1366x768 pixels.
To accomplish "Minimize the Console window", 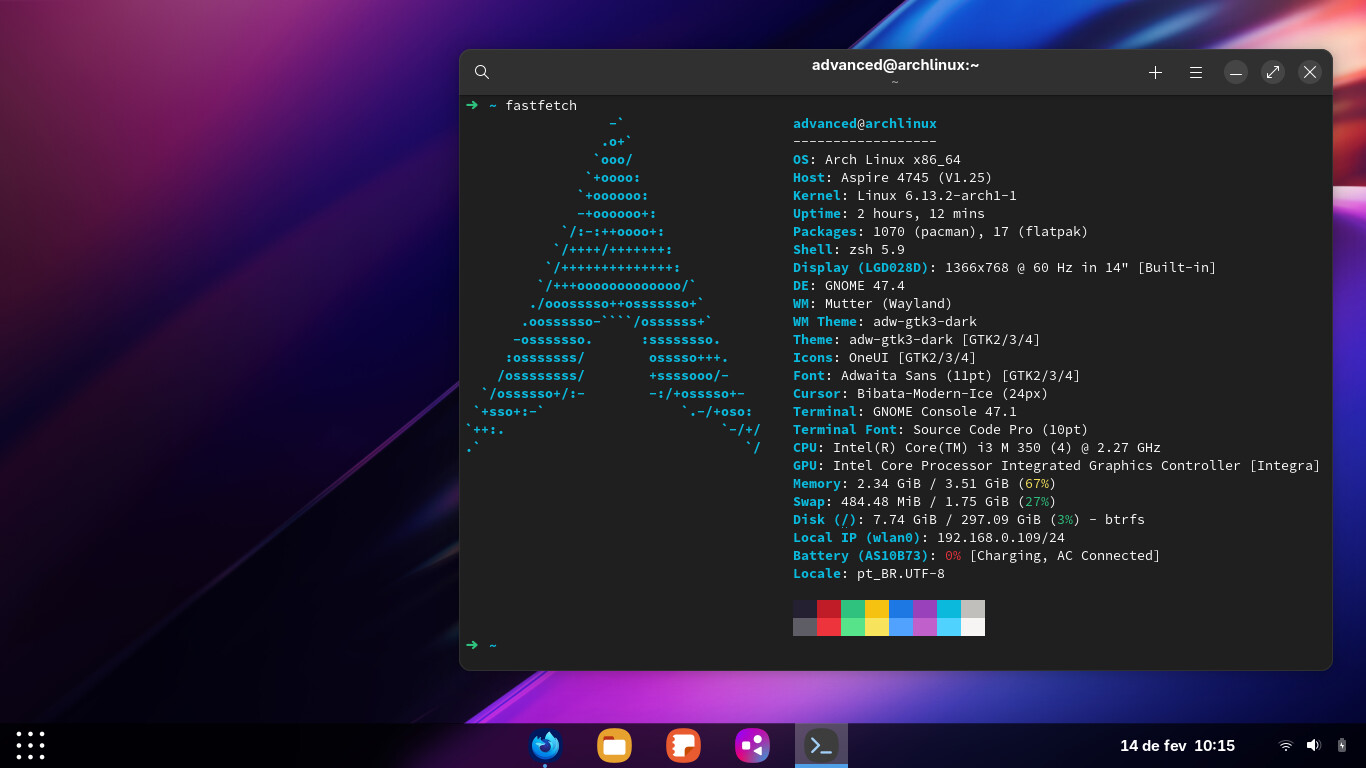I will (x=1236, y=72).
